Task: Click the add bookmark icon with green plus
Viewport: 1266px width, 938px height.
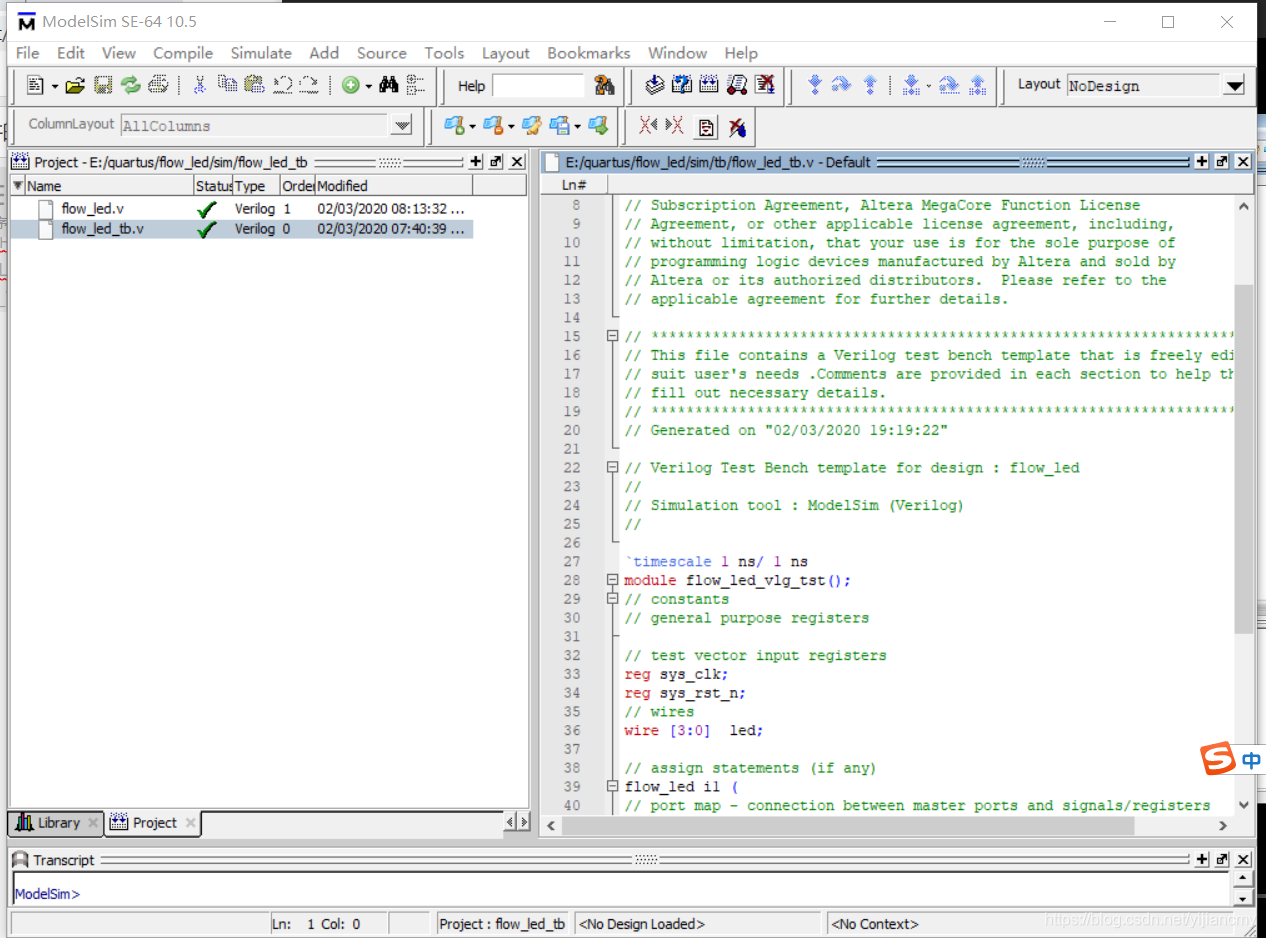Action: point(454,126)
